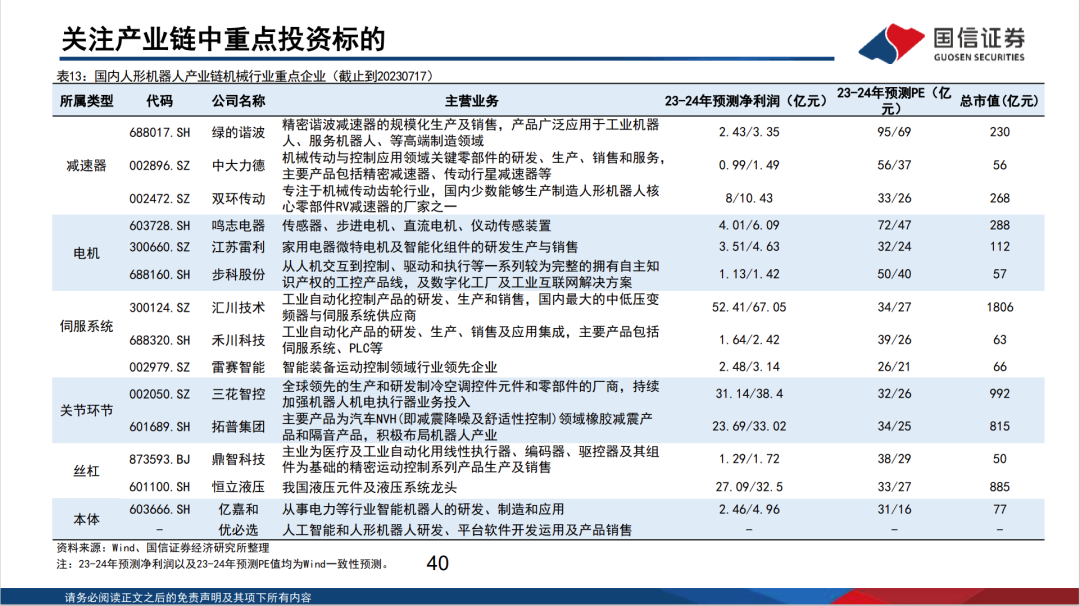This screenshot has width=1080, height=606.
Task: Select company name 绿的谐波
Action: click(238, 132)
